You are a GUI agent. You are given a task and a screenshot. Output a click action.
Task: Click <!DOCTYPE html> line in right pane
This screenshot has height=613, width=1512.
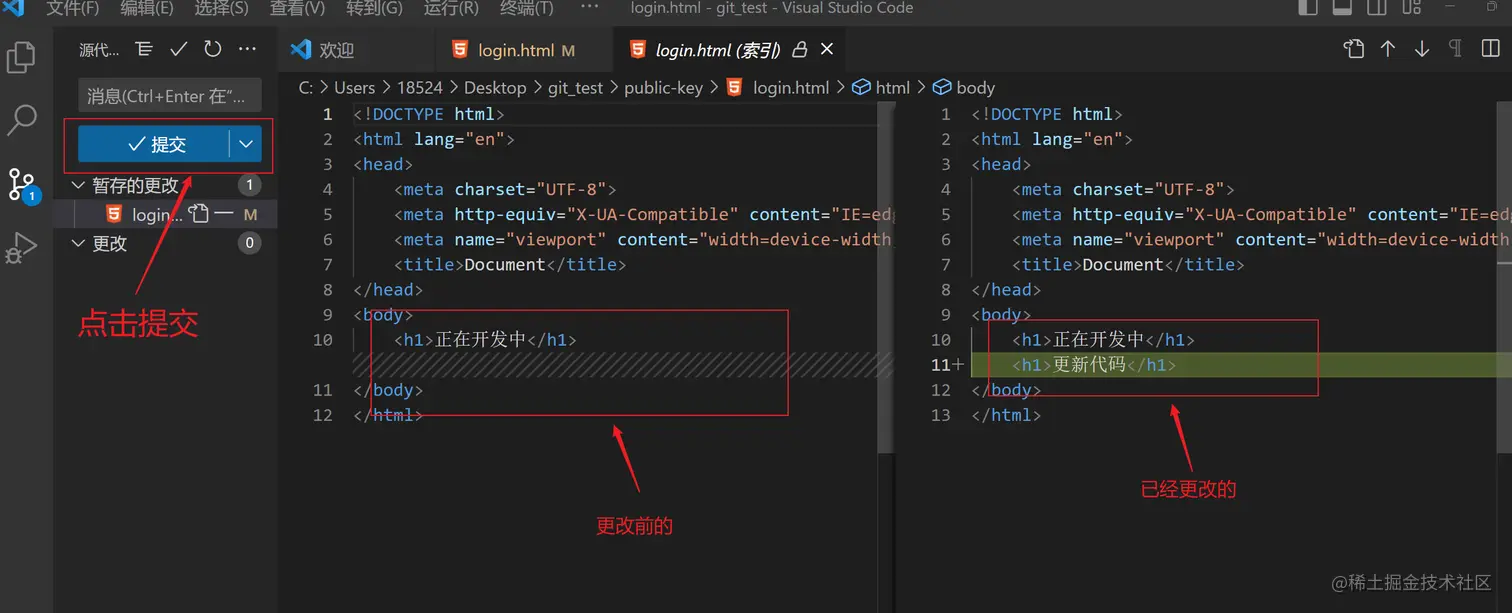pos(1047,114)
